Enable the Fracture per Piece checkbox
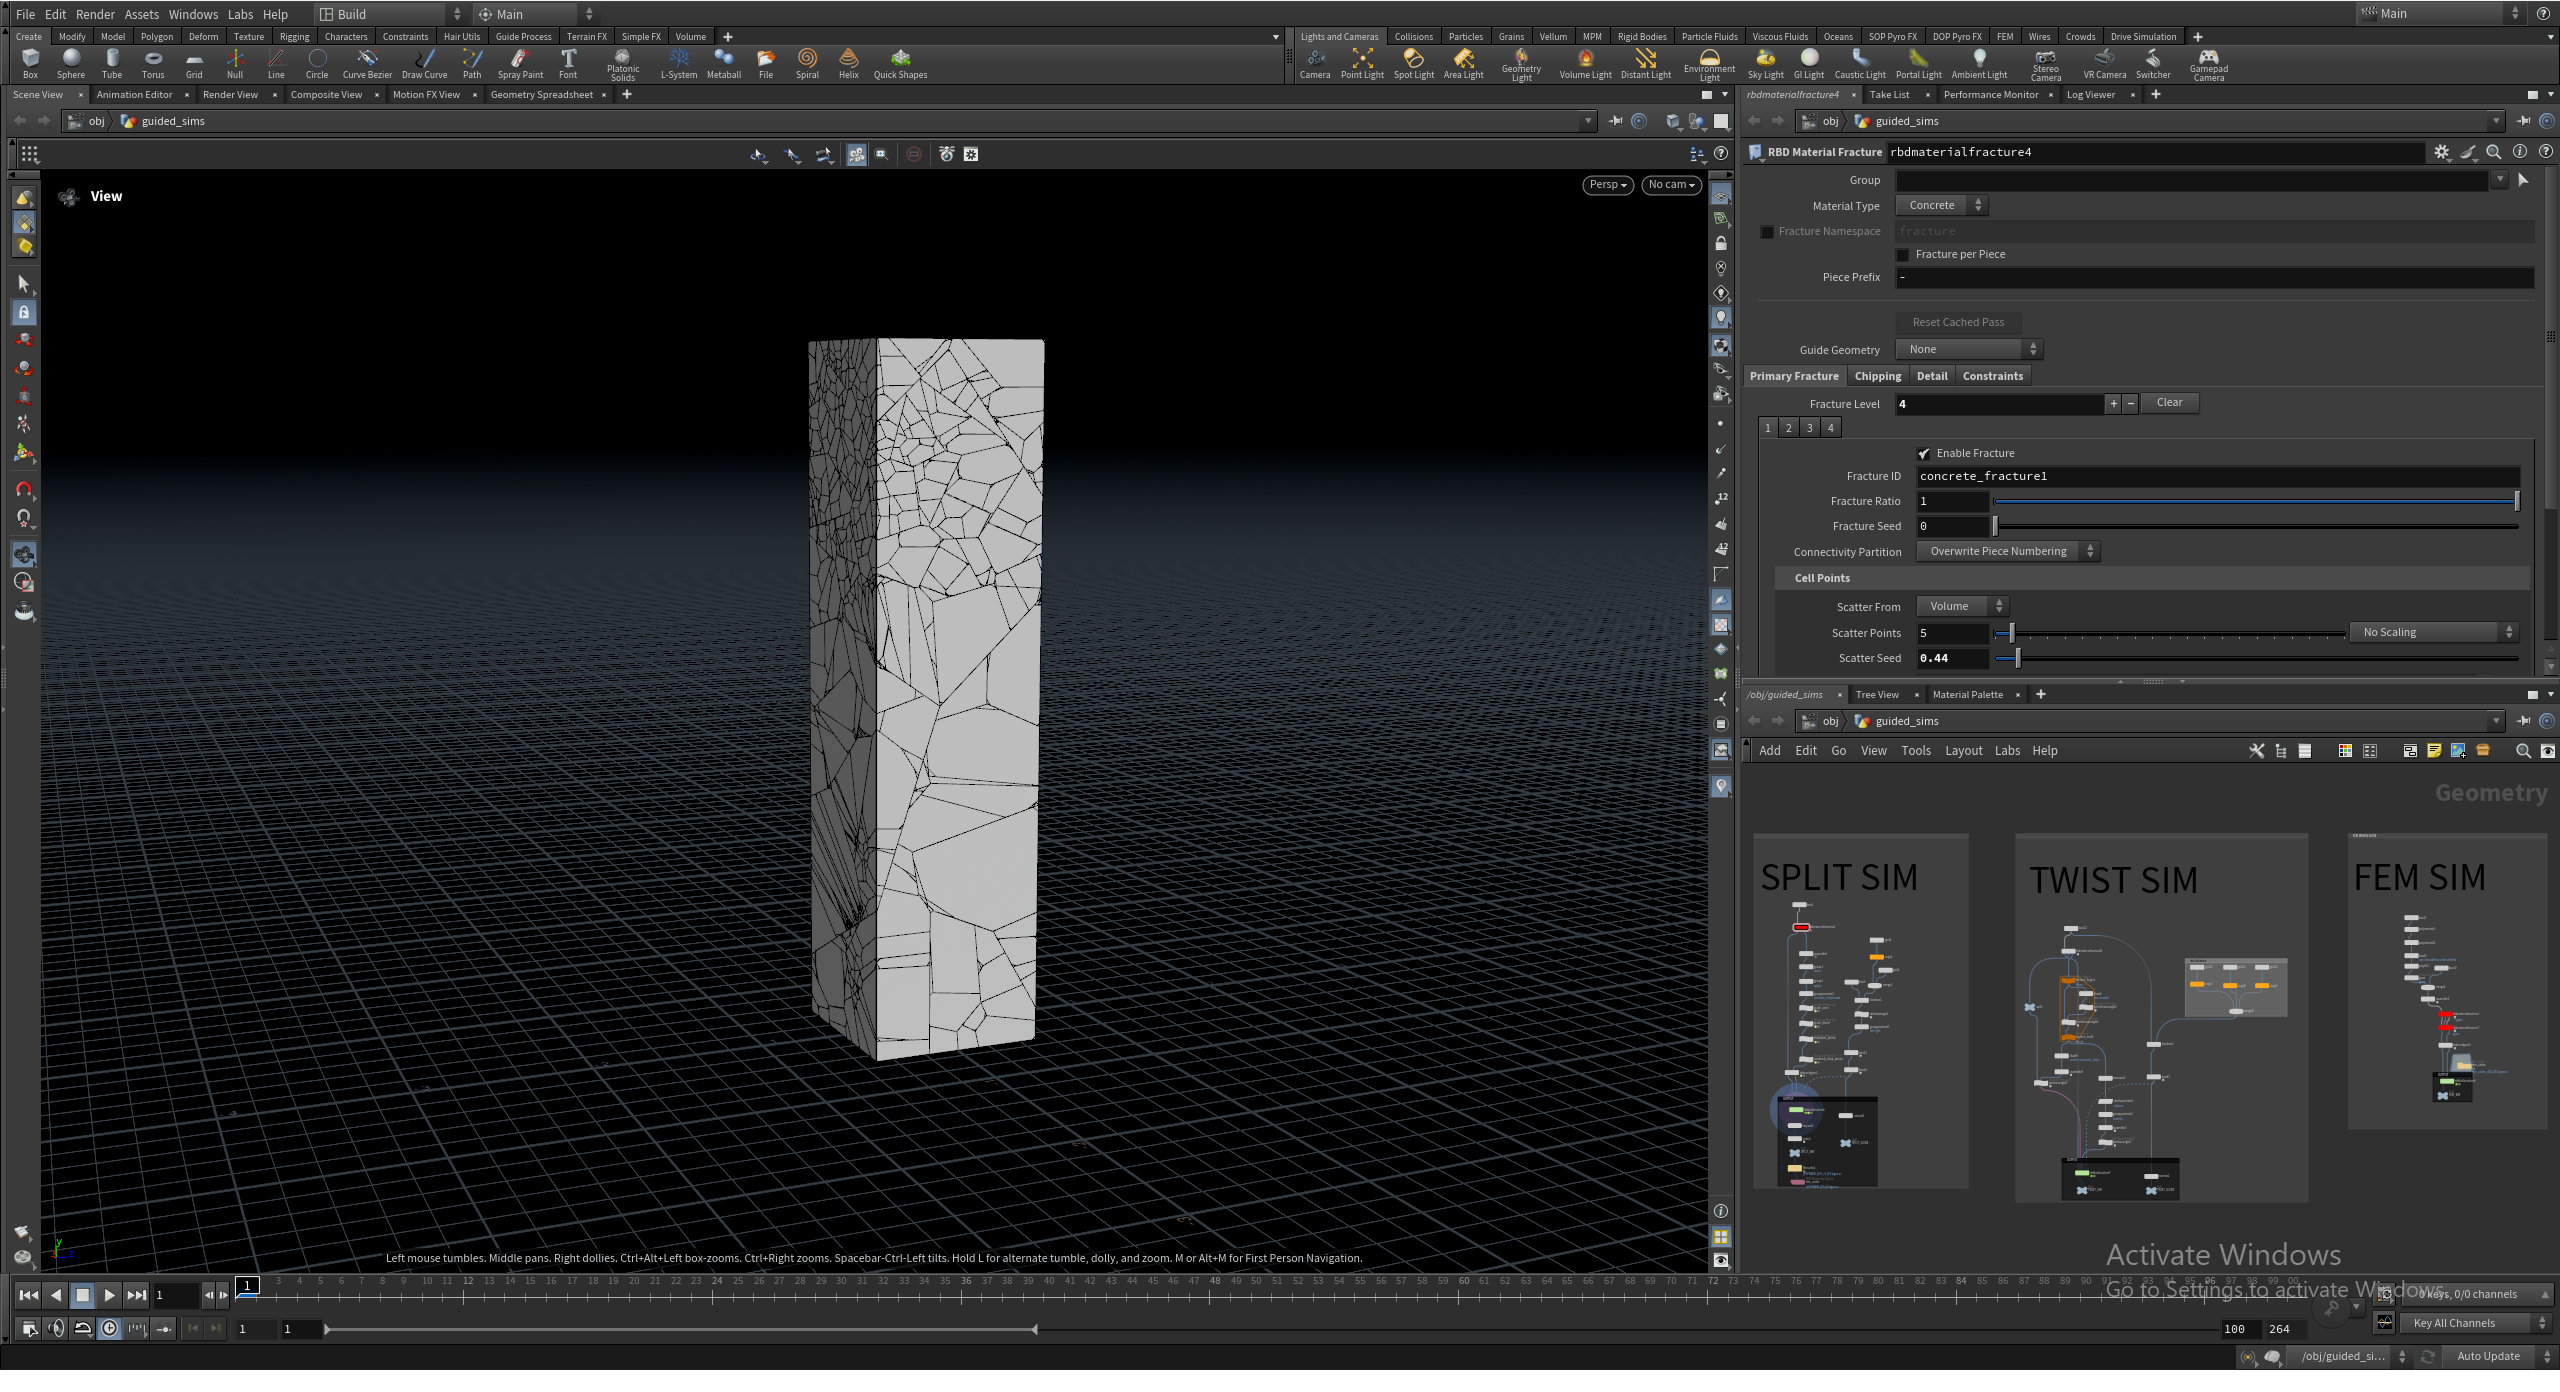This screenshot has height=1392, width=2560. tap(1903, 254)
